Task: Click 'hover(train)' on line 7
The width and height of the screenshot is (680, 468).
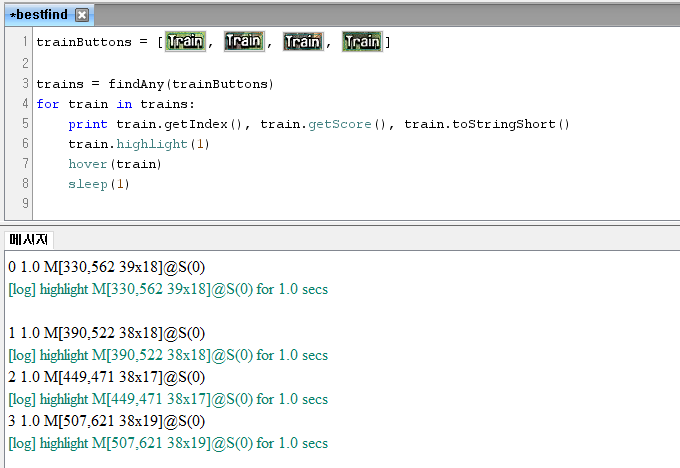Action: (x=115, y=164)
